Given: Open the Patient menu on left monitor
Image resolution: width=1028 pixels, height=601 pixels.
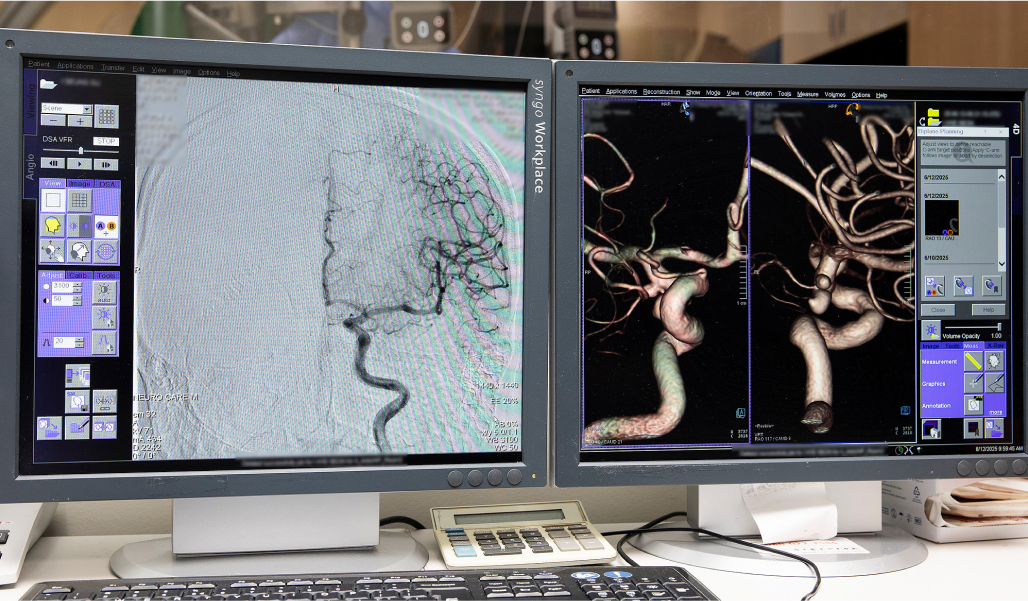Looking at the screenshot, I should click(39, 64).
